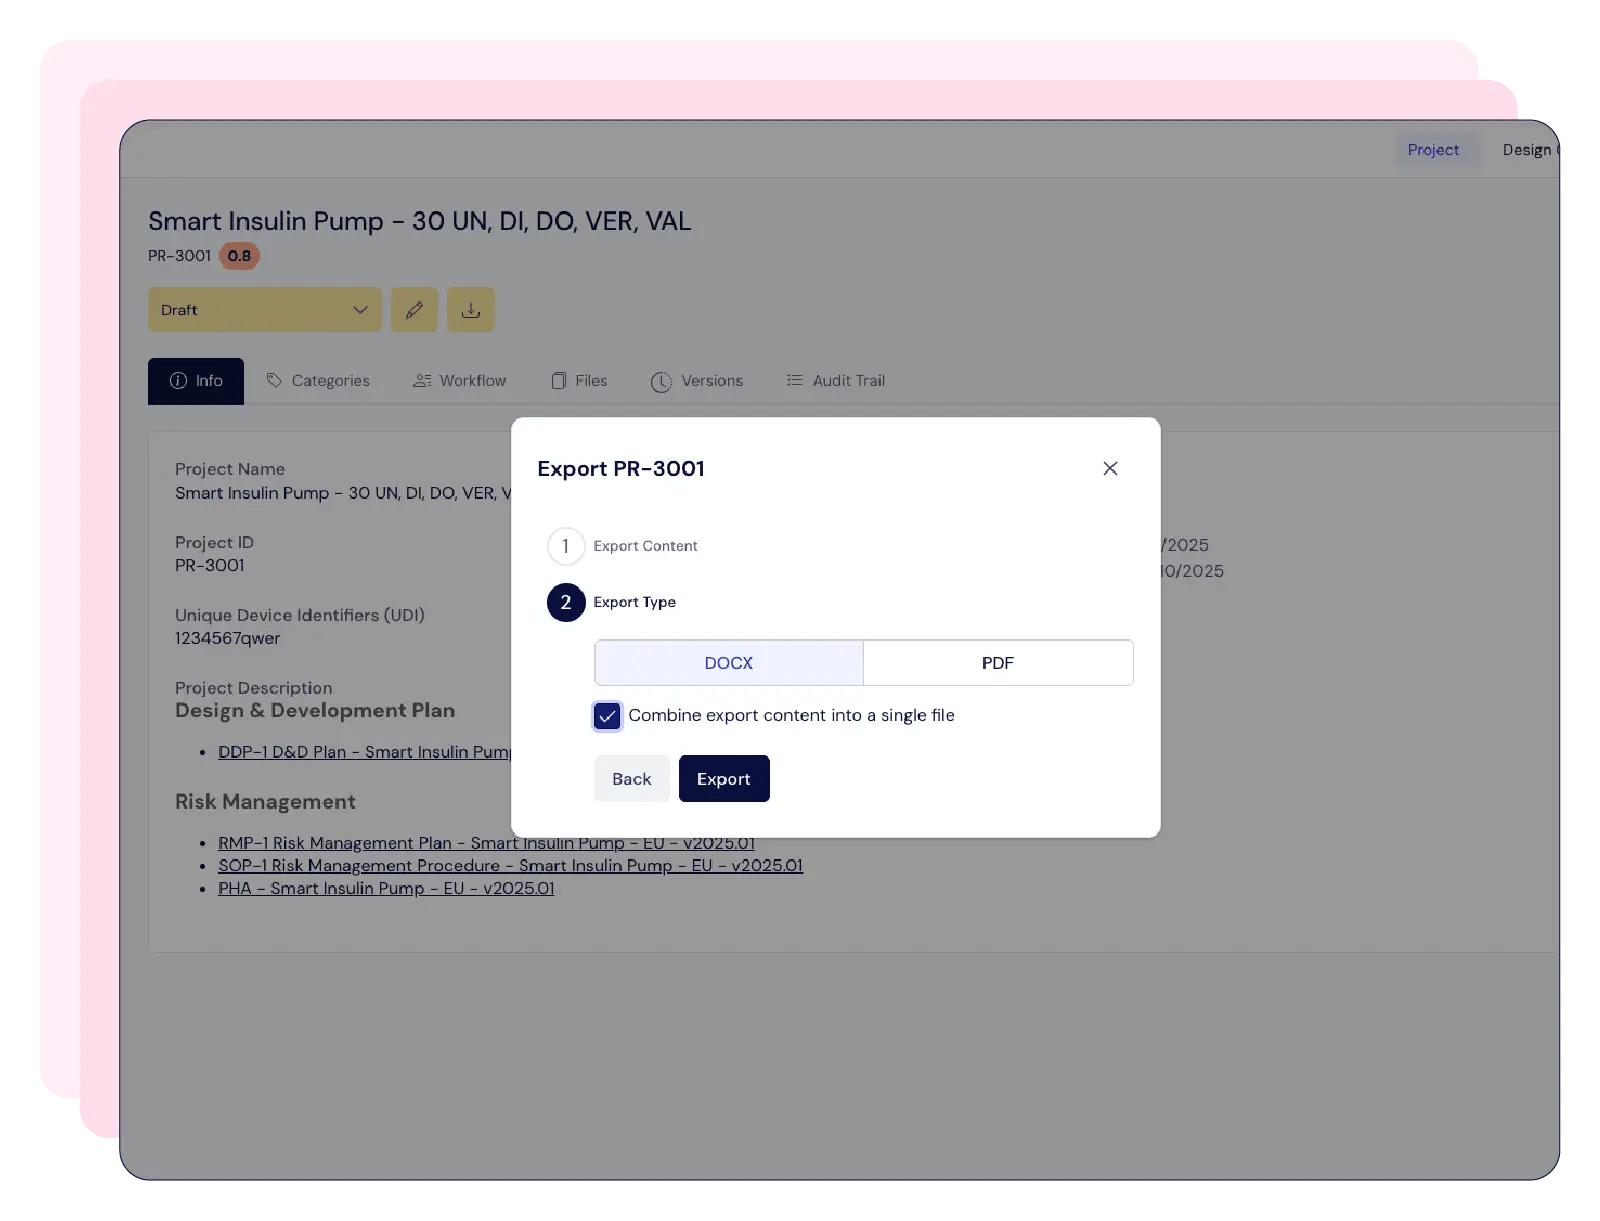This screenshot has height=1221, width=1600.
Task: Click the Versions clock icon
Action: coord(661,380)
